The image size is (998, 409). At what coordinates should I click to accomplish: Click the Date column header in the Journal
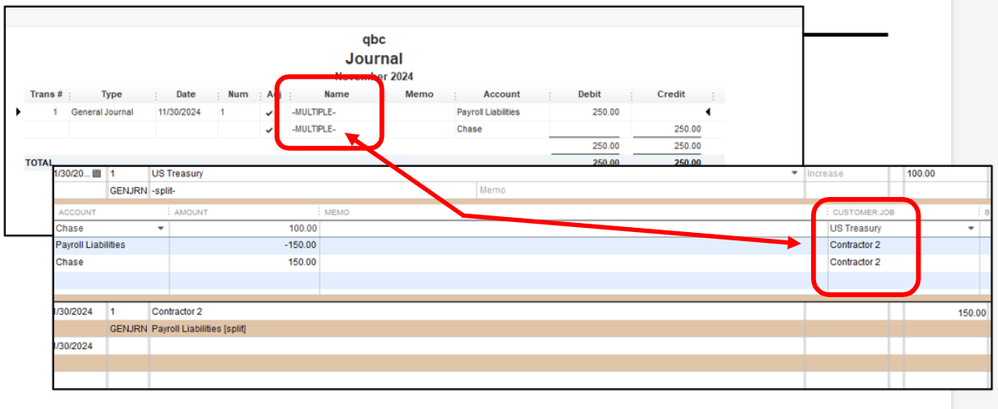[186, 94]
